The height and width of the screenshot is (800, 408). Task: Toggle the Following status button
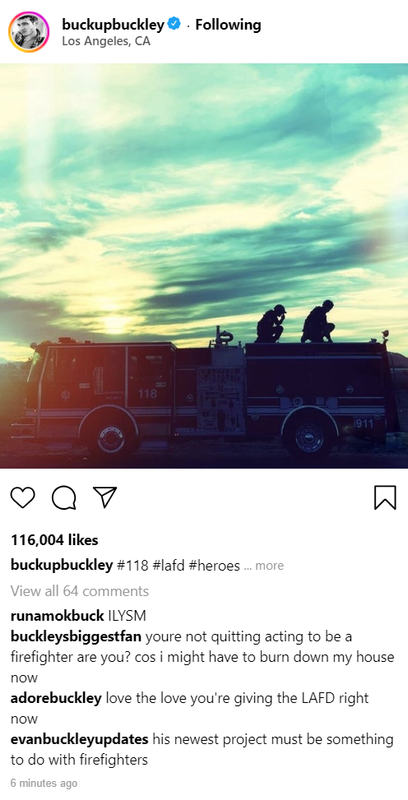click(228, 24)
